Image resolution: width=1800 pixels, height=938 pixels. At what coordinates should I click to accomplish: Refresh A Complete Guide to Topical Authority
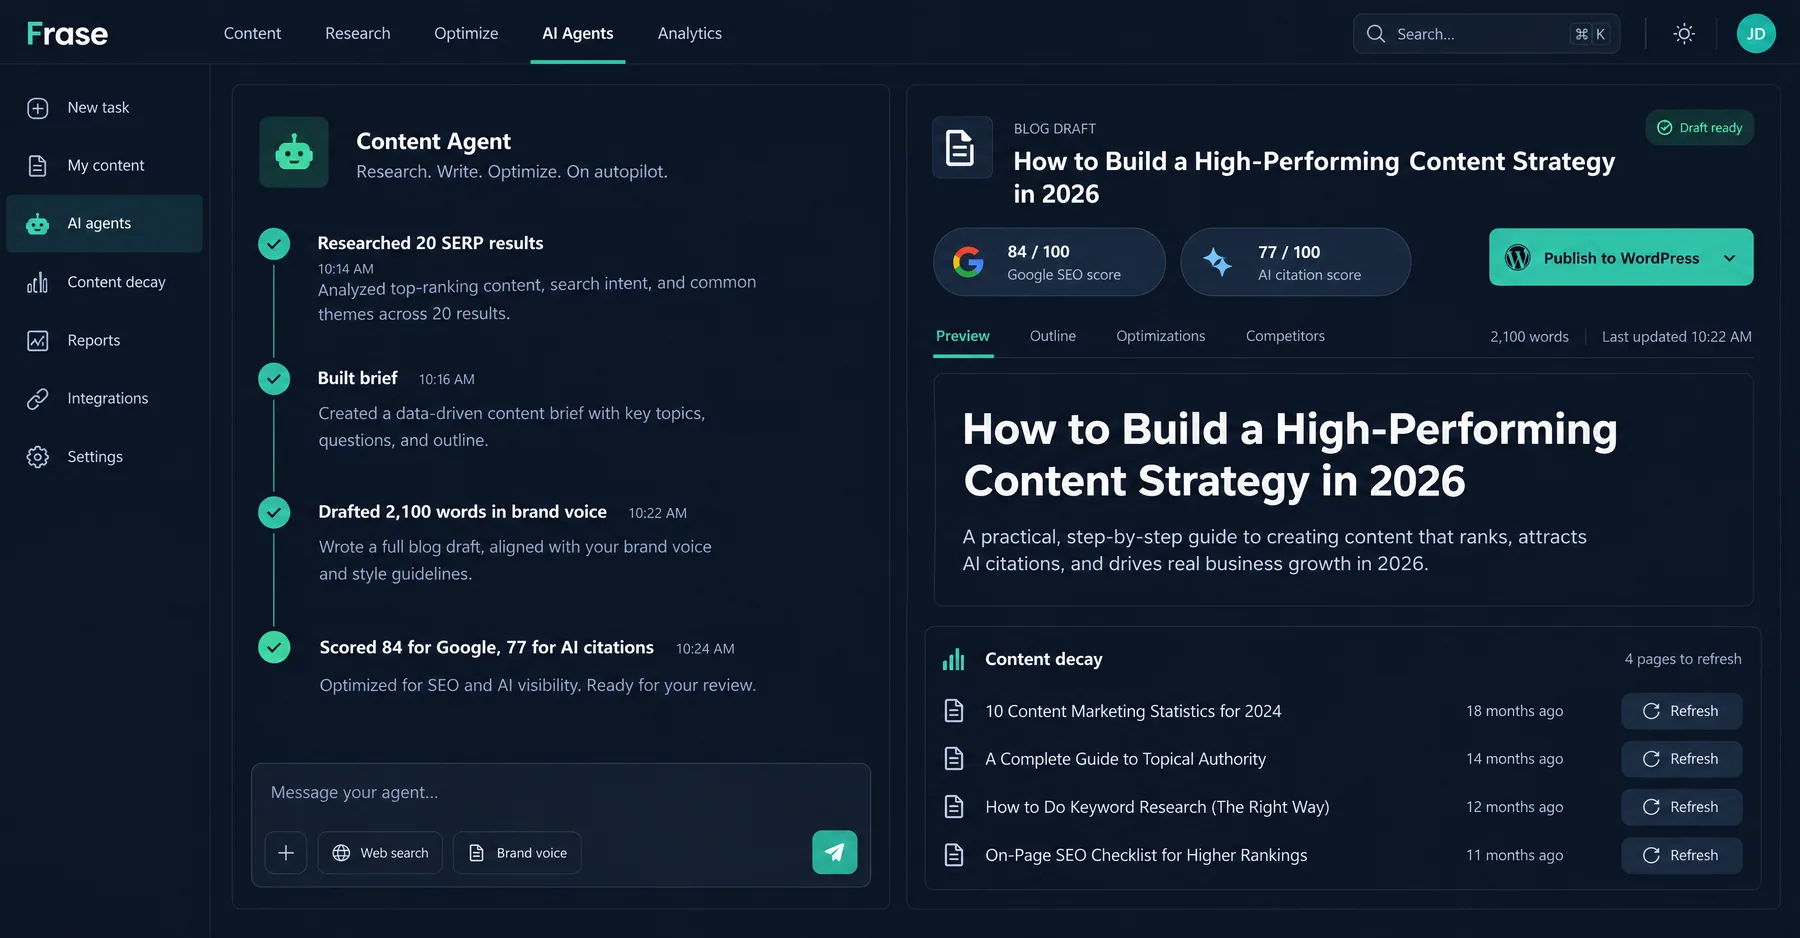click(1681, 759)
